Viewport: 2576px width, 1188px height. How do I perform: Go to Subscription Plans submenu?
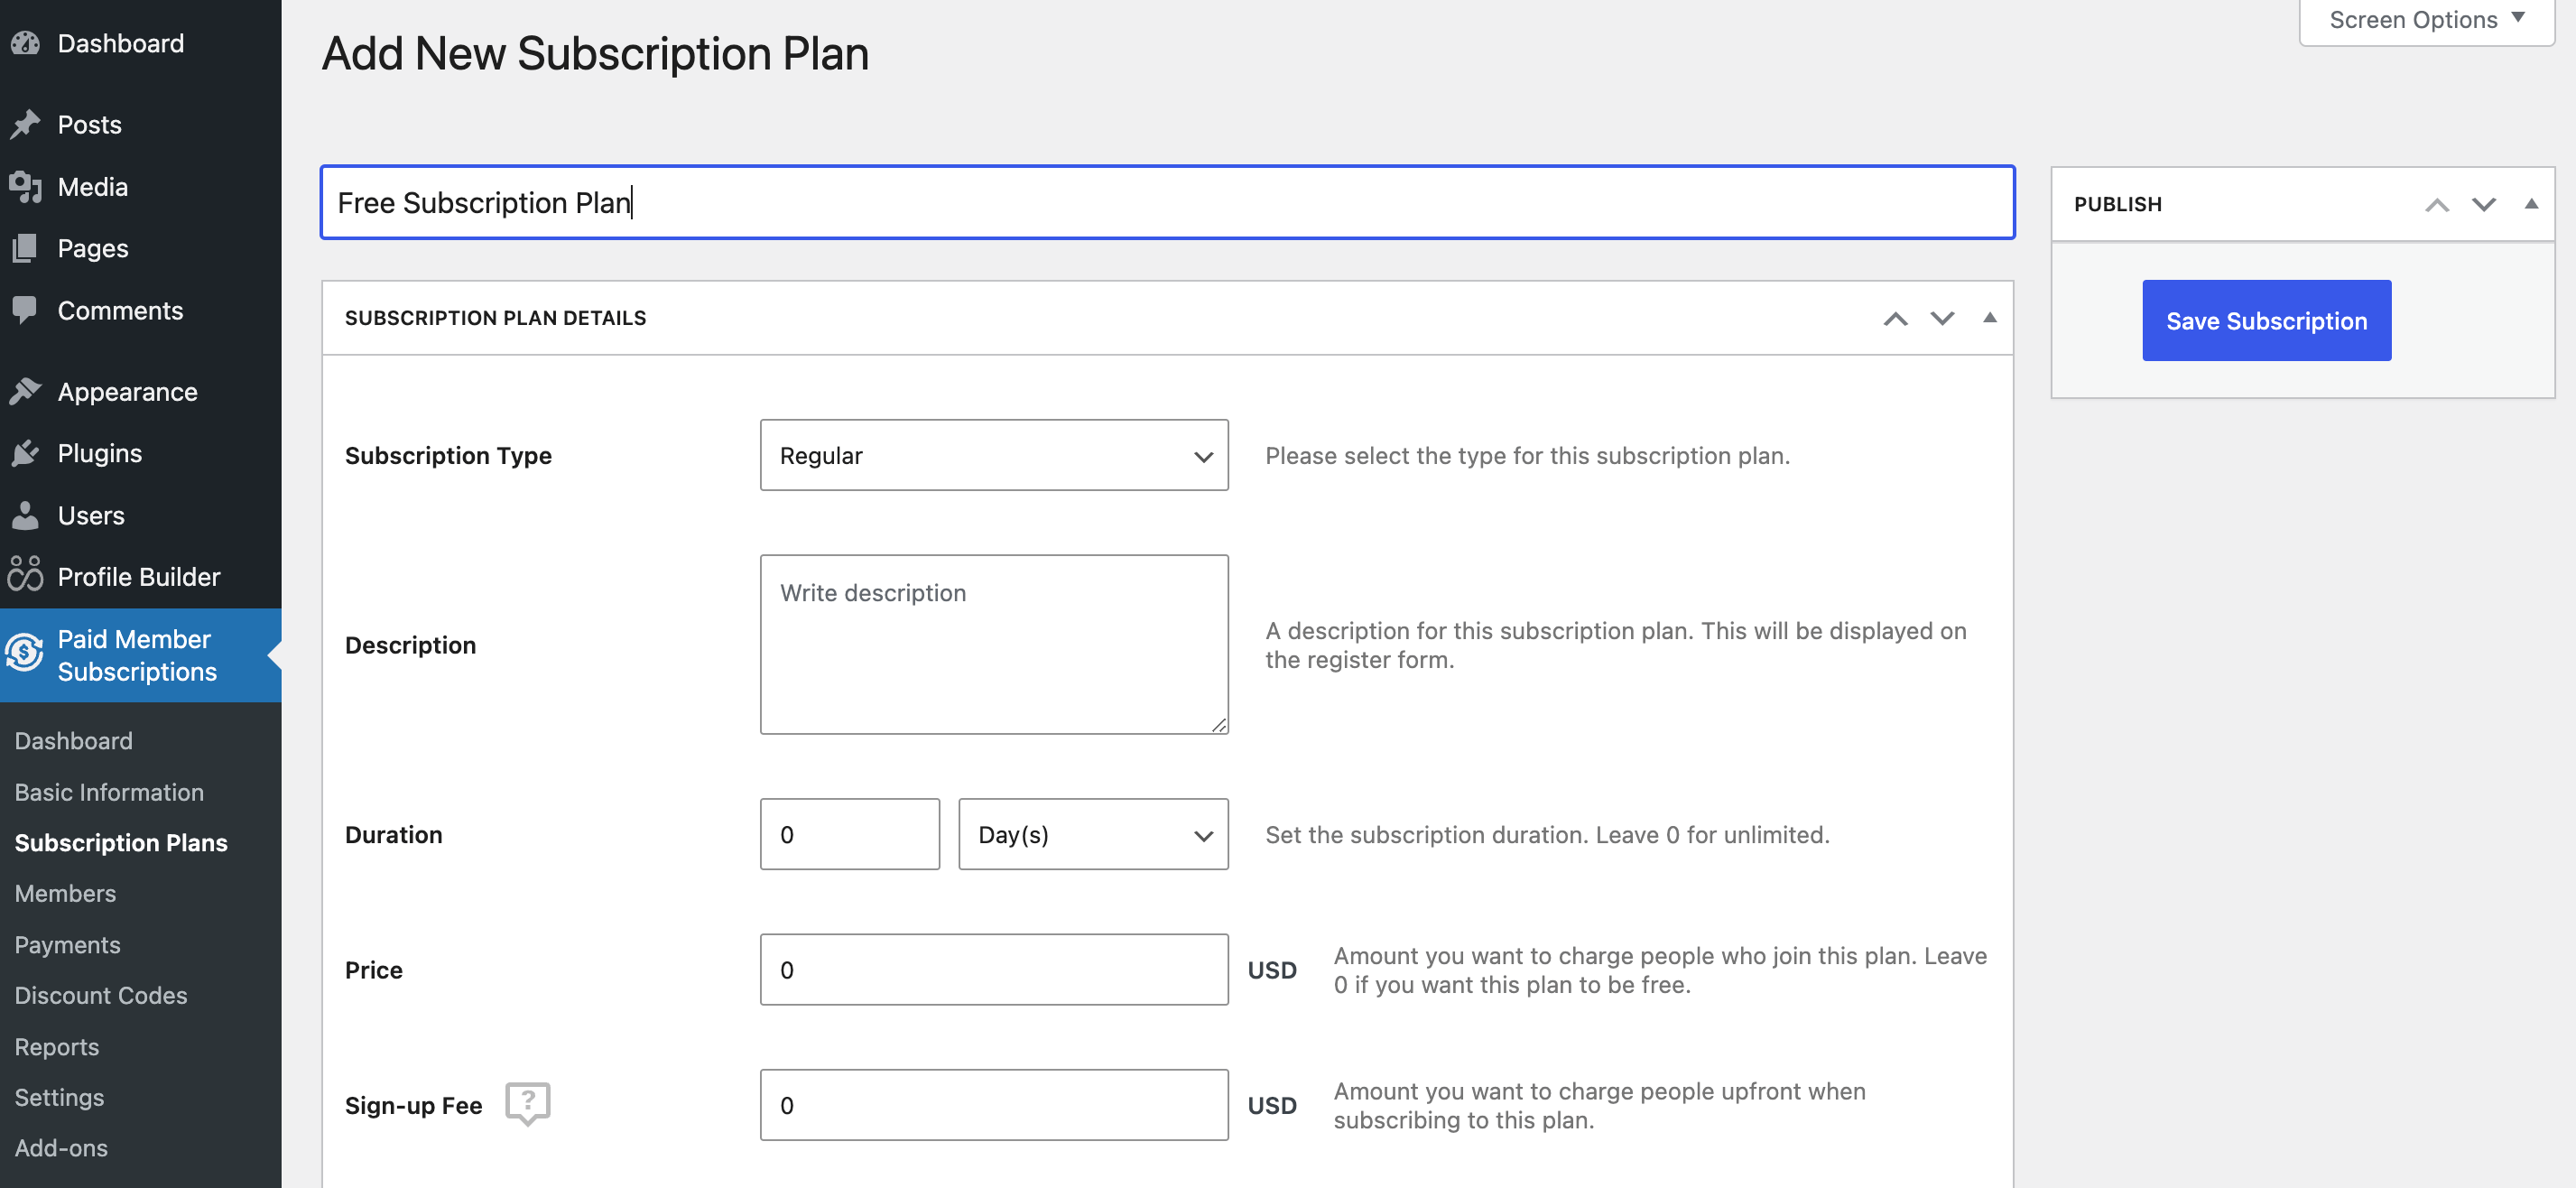click(121, 843)
